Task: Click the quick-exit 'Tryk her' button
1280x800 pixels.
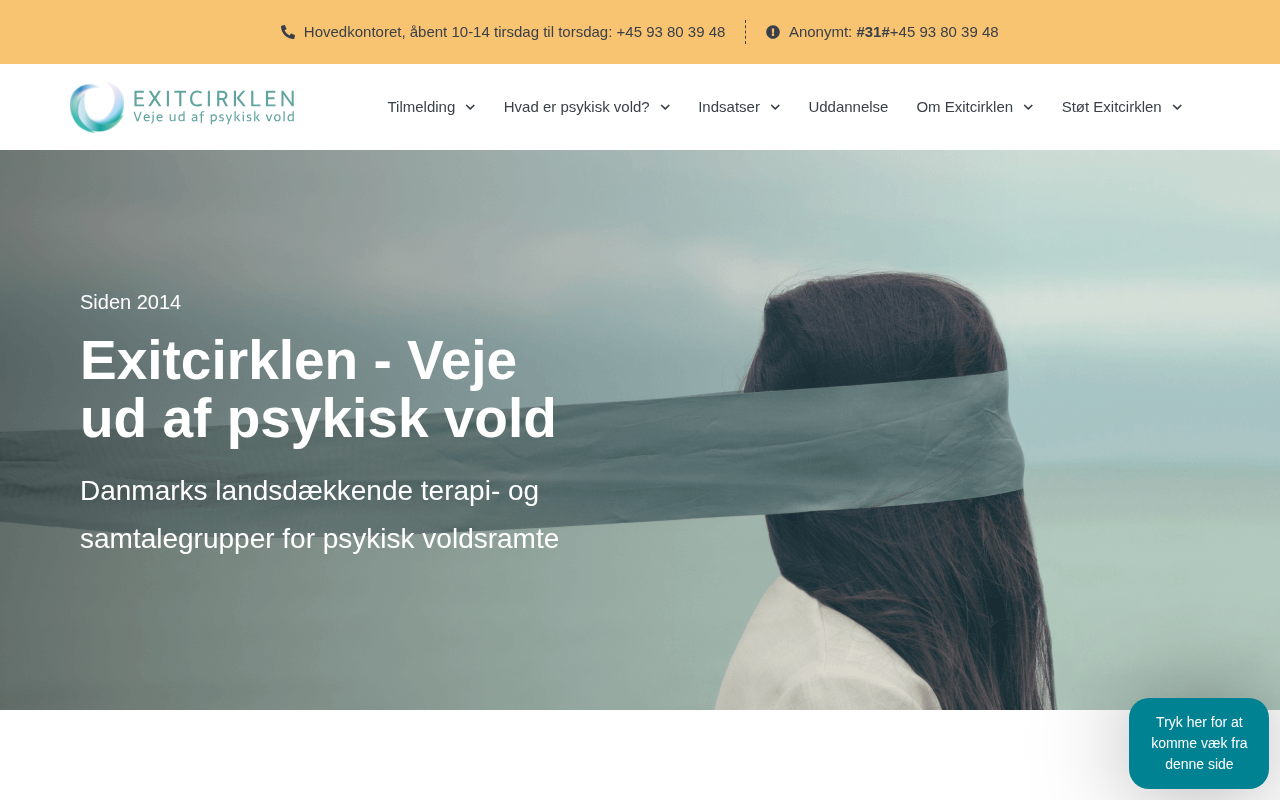Action: 1199,743
